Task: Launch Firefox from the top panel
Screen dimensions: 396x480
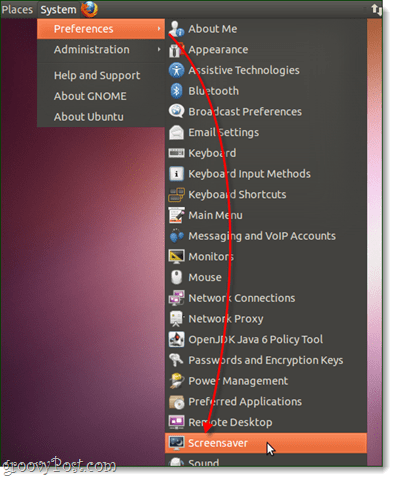Action: 89,9
